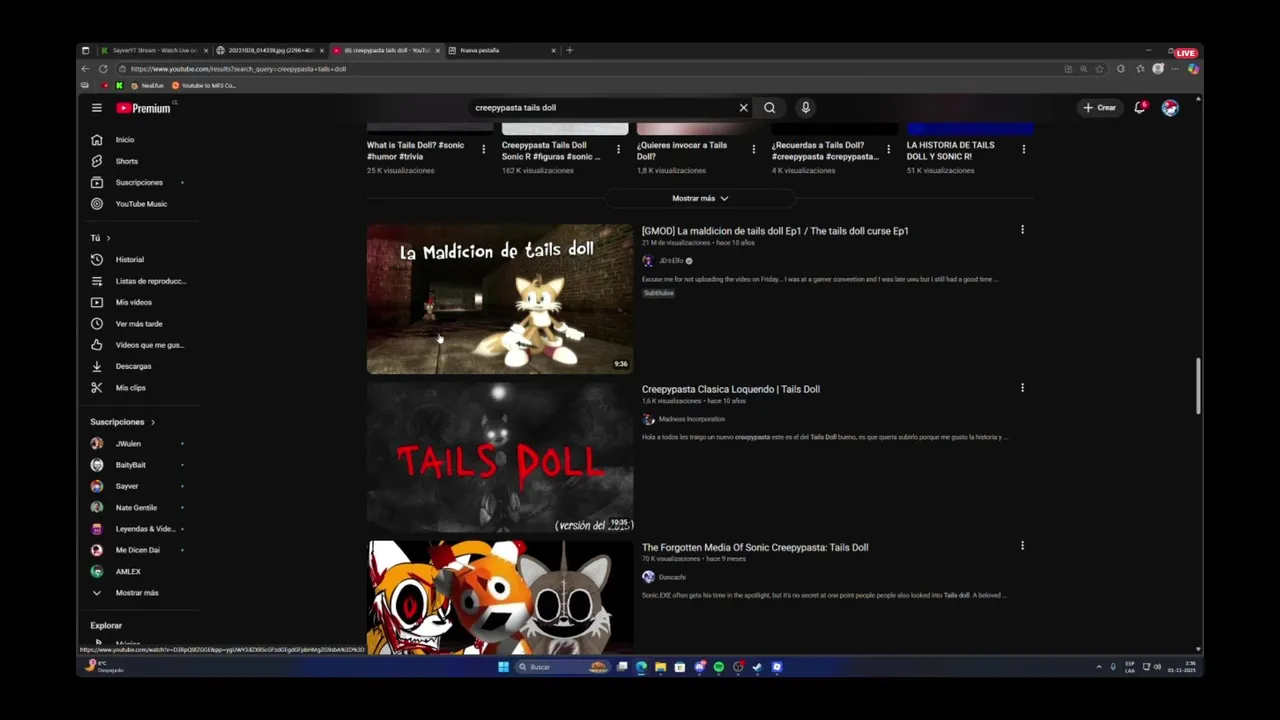Open Youtube to MP3 Co... bookmark
This screenshot has width=1280, height=720.
coord(204,85)
